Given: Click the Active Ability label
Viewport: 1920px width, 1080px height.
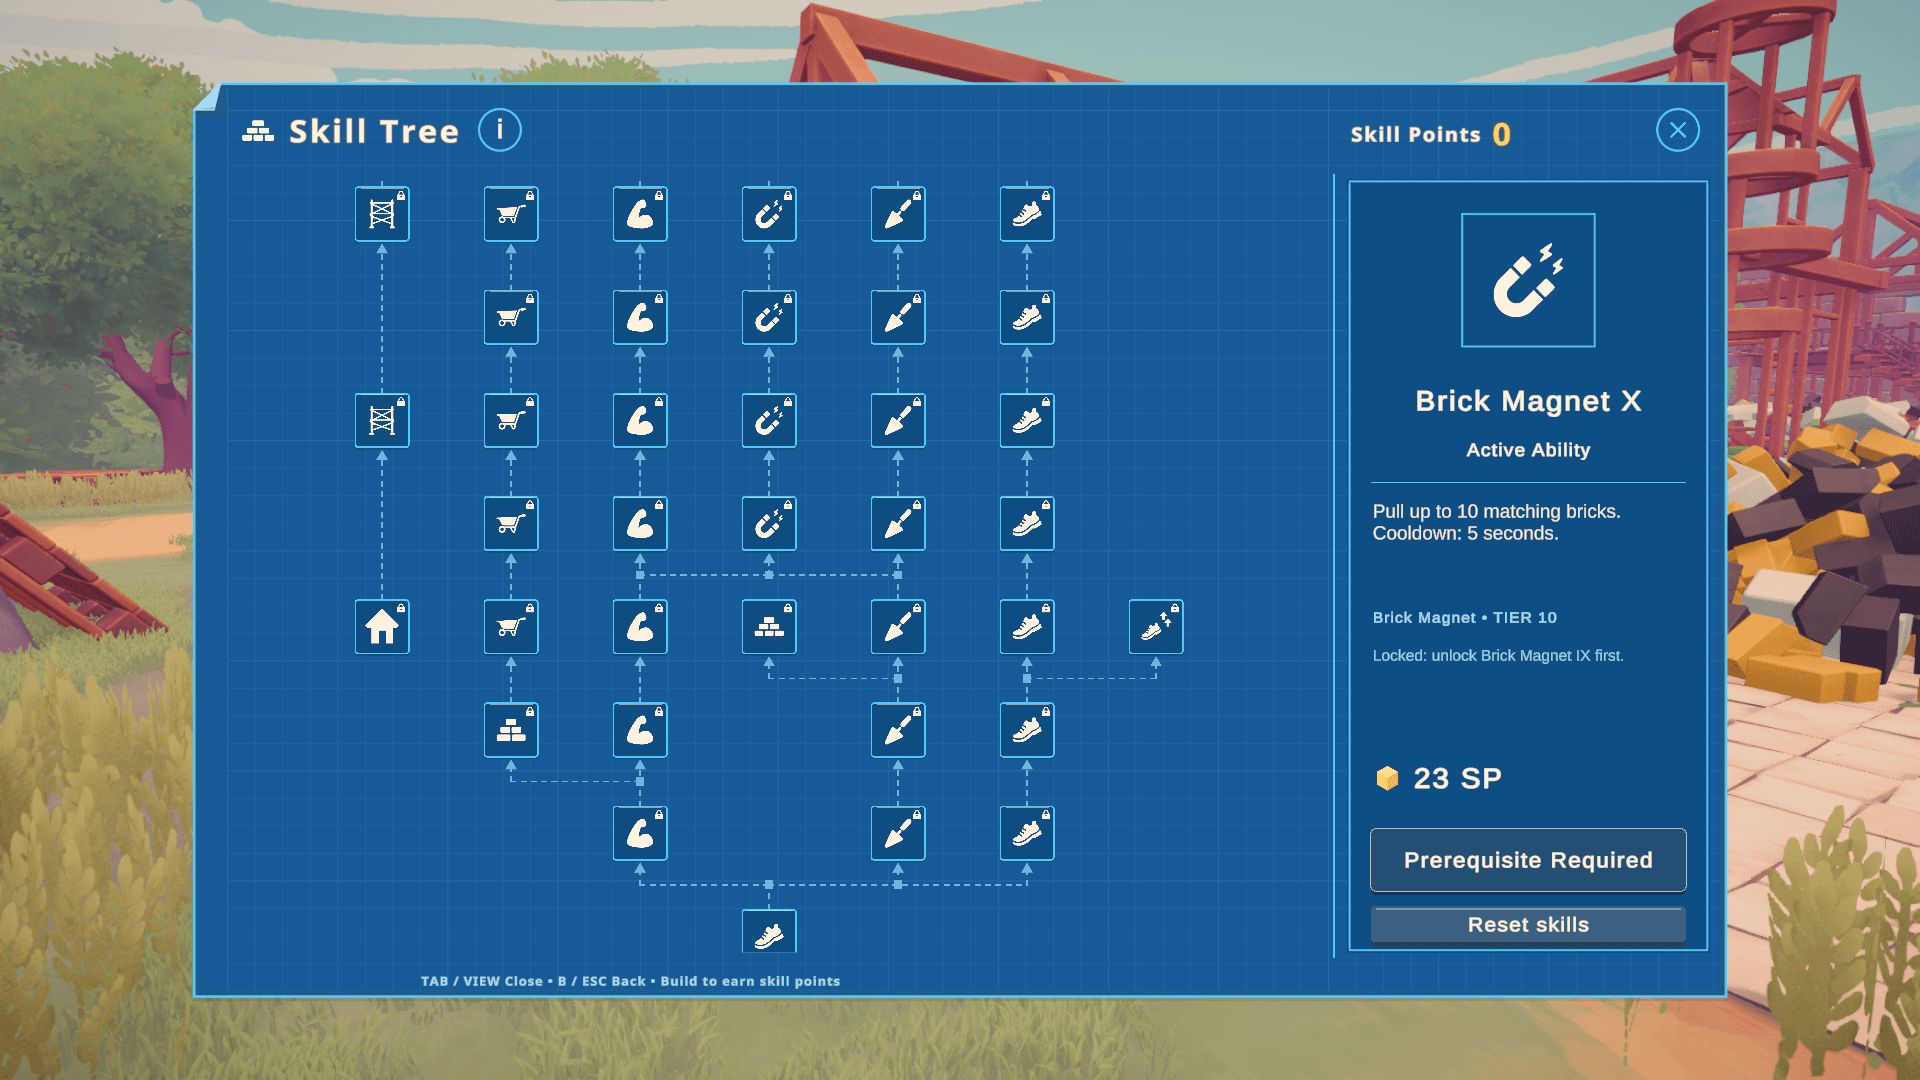Looking at the screenshot, I should point(1528,450).
